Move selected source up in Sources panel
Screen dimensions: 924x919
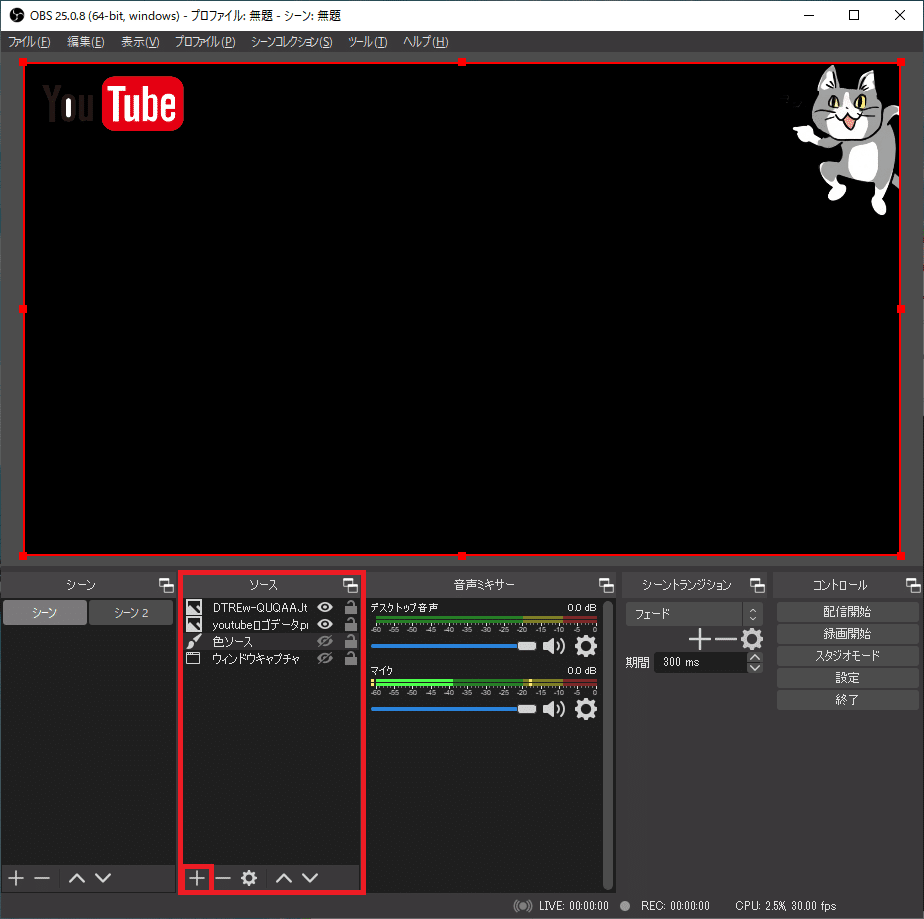point(284,878)
